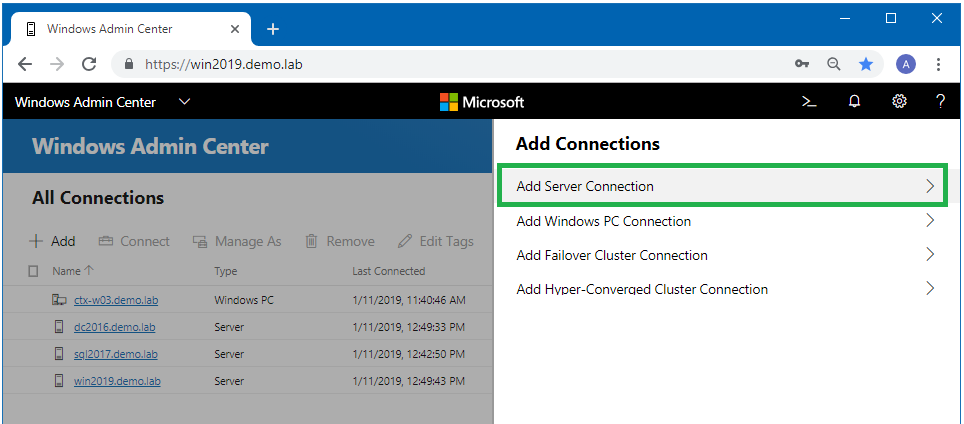Open the settings gear in header
964x424 pixels.
tap(899, 102)
